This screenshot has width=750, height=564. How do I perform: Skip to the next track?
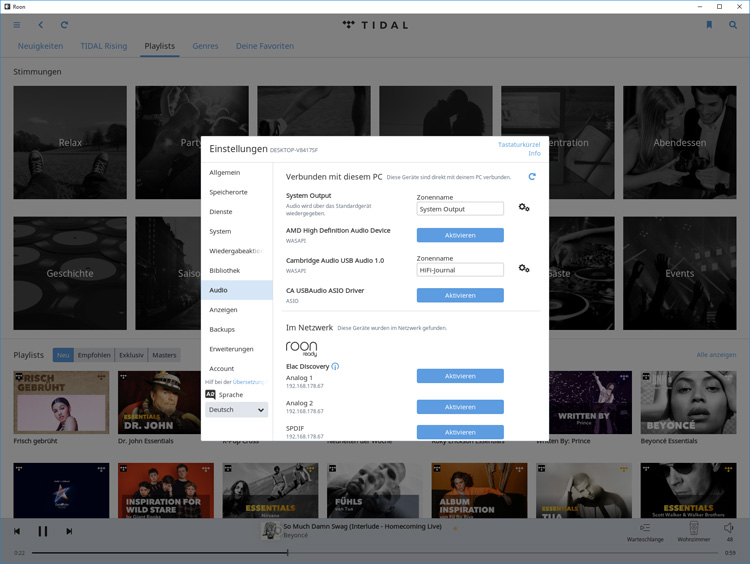pos(69,531)
